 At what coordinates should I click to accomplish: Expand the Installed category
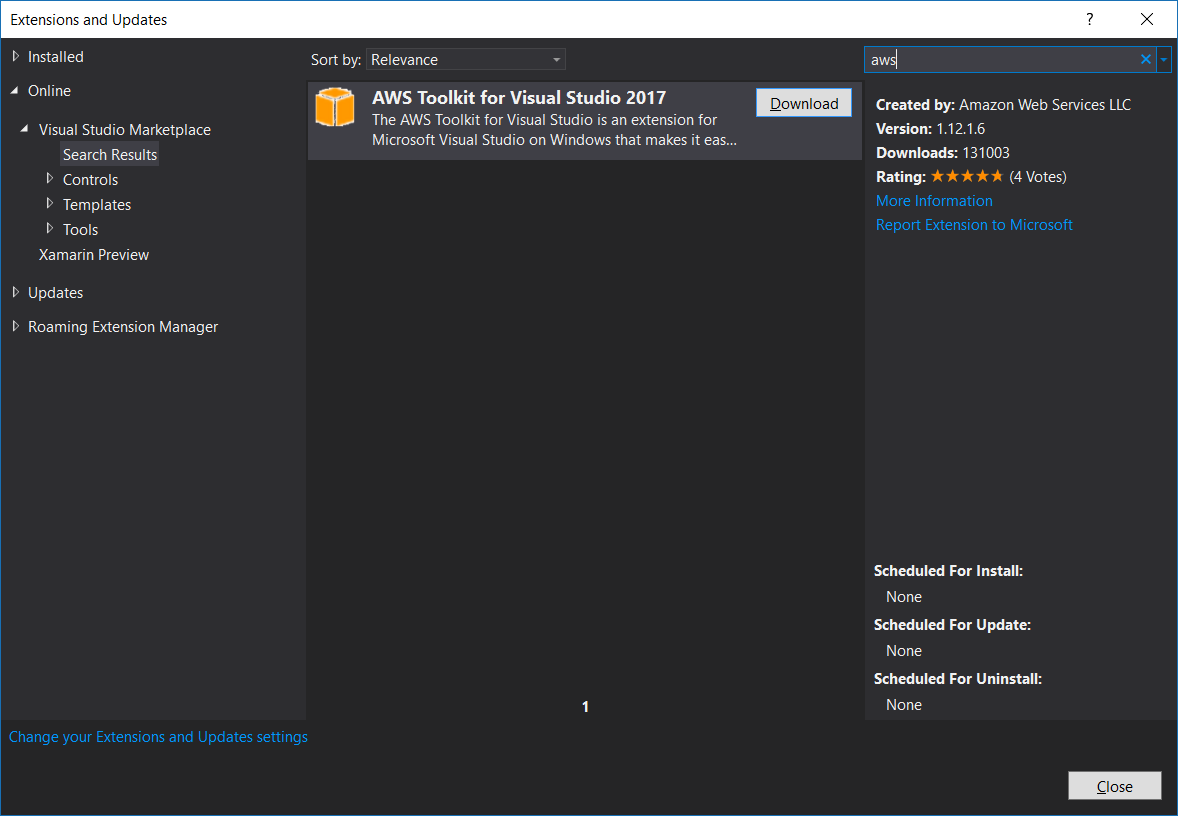click(x=16, y=57)
